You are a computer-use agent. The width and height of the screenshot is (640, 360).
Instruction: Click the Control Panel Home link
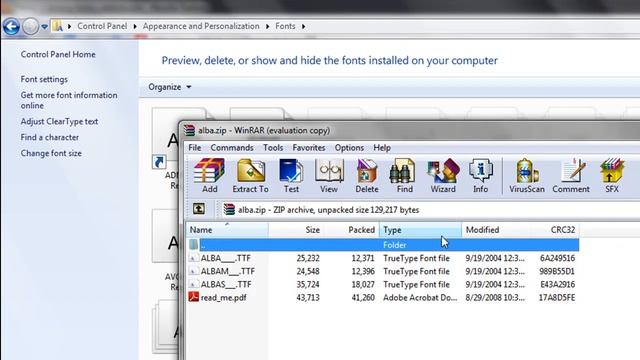coord(58,54)
